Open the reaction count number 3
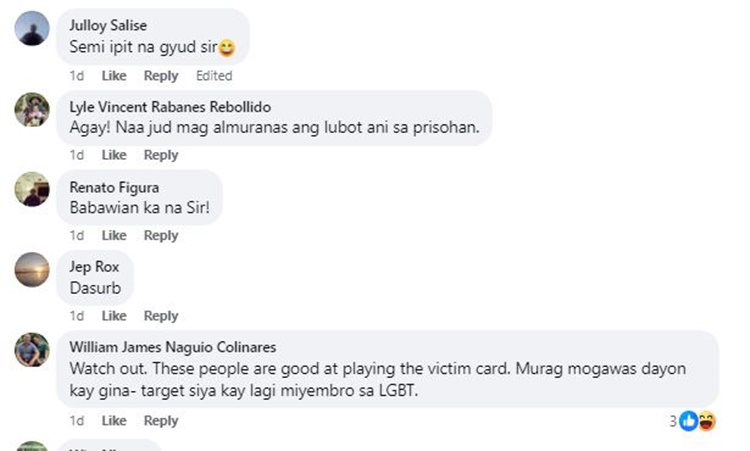 click(x=673, y=421)
